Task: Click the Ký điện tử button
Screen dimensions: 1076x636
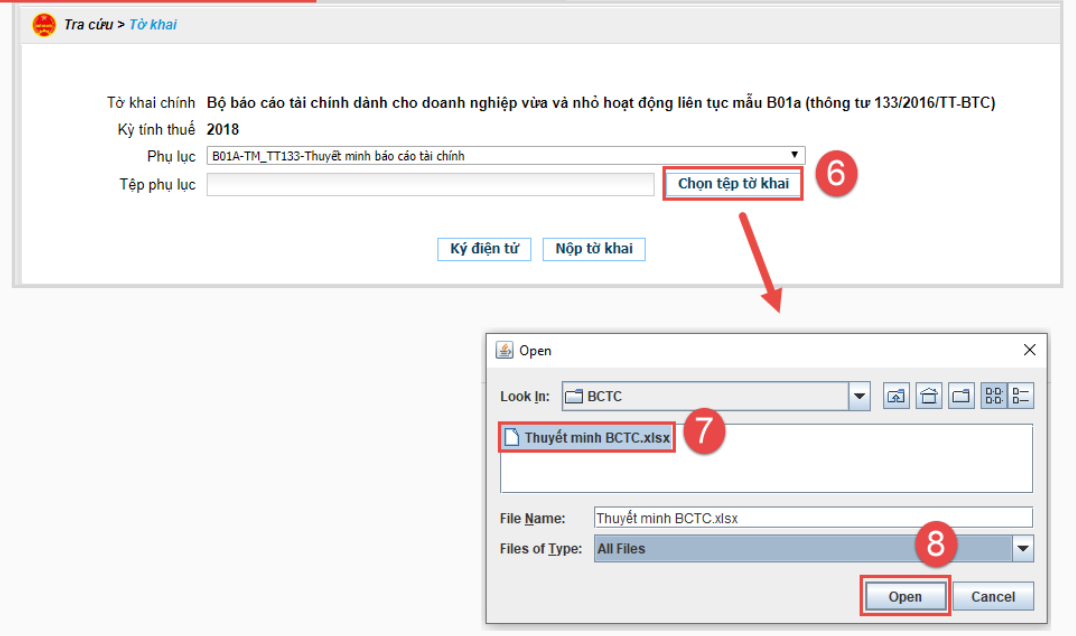Action: coord(484,249)
